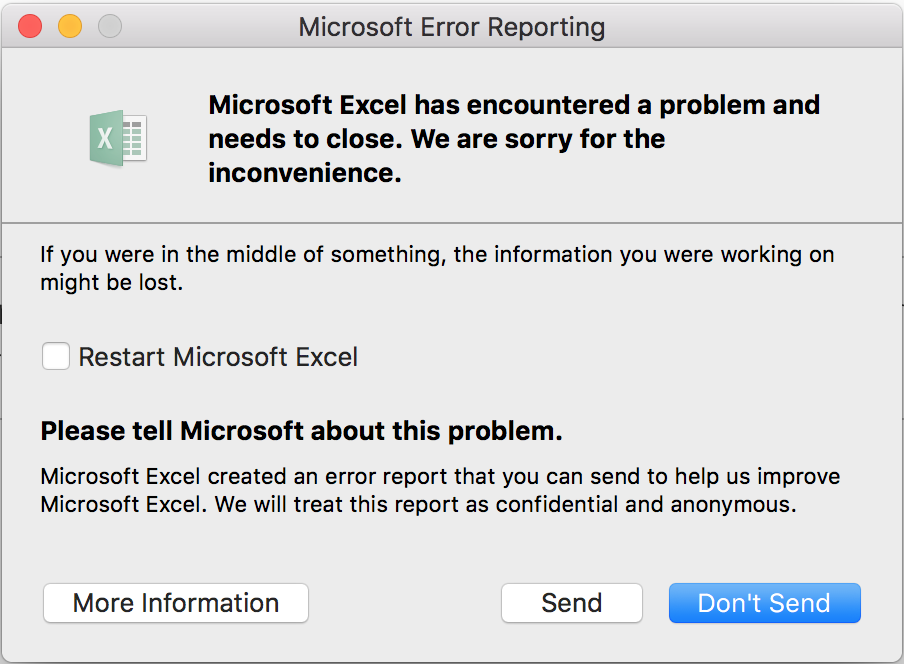Viewport: 904px width, 664px height.
Task: Click the divider line below the headline
Action: tap(452, 222)
